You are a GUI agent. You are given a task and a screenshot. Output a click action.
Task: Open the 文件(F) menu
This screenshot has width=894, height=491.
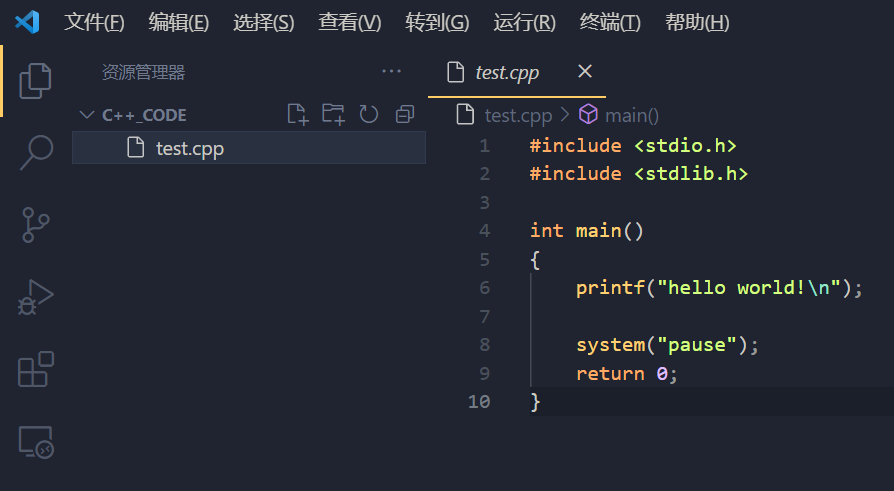94,22
